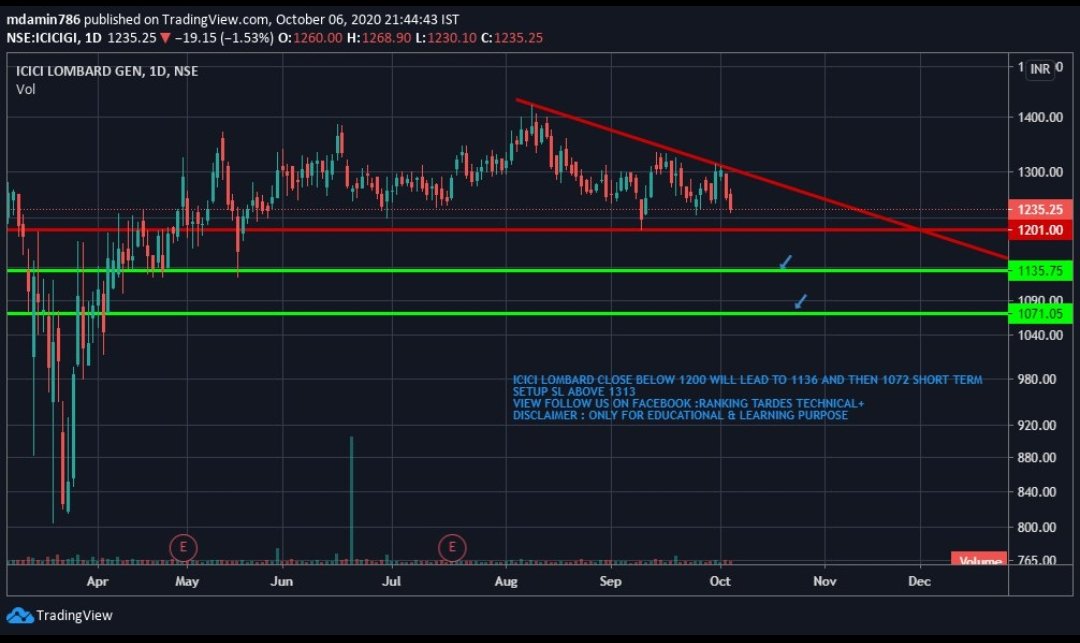Expand the Vol indicator legend entry
Image resolution: width=1080 pixels, height=643 pixels.
[25, 89]
